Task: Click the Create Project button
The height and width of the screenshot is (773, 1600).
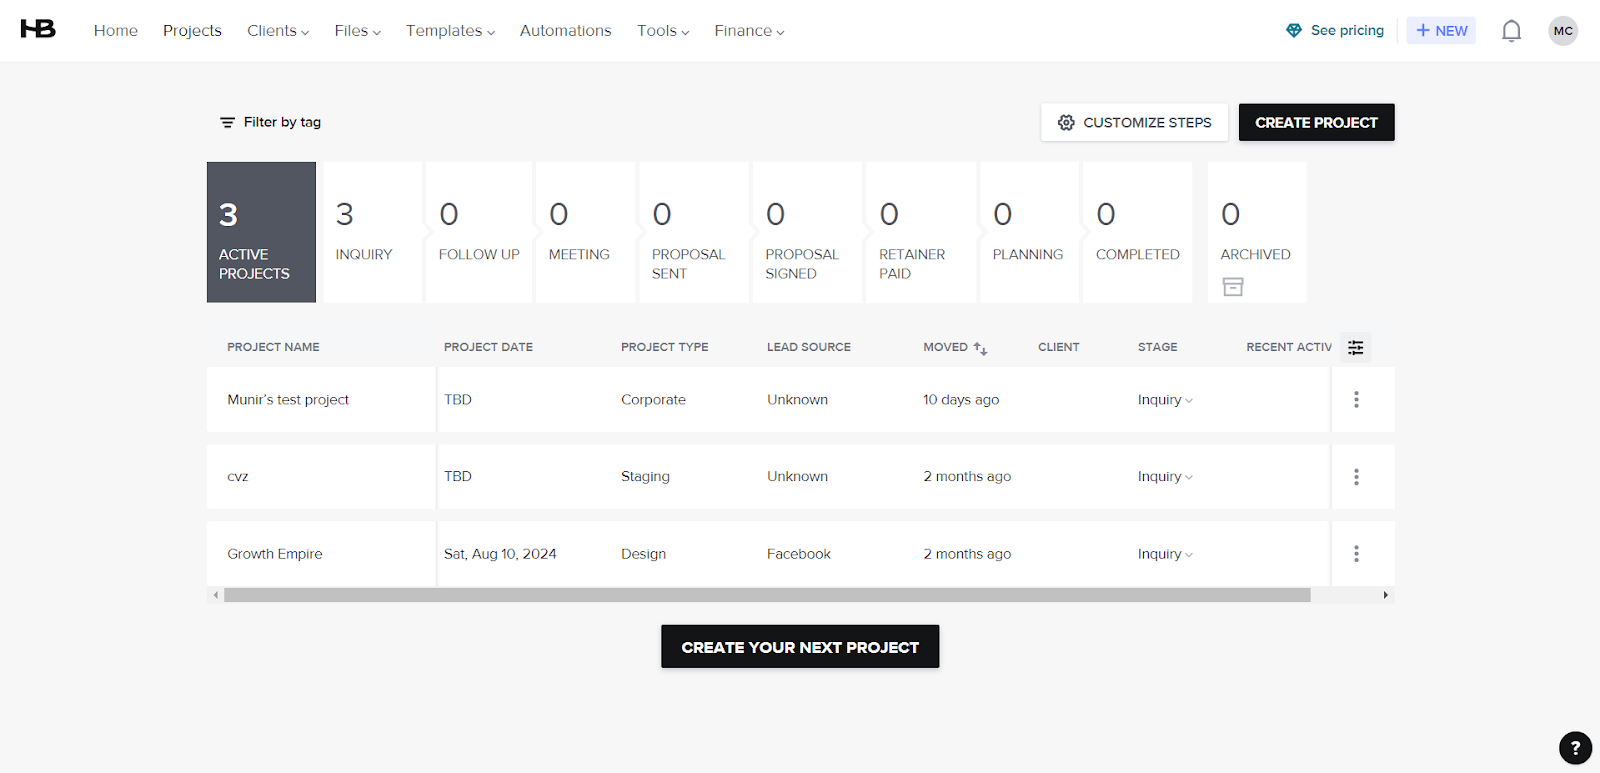Action: pyautogui.click(x=1316, y=122)
